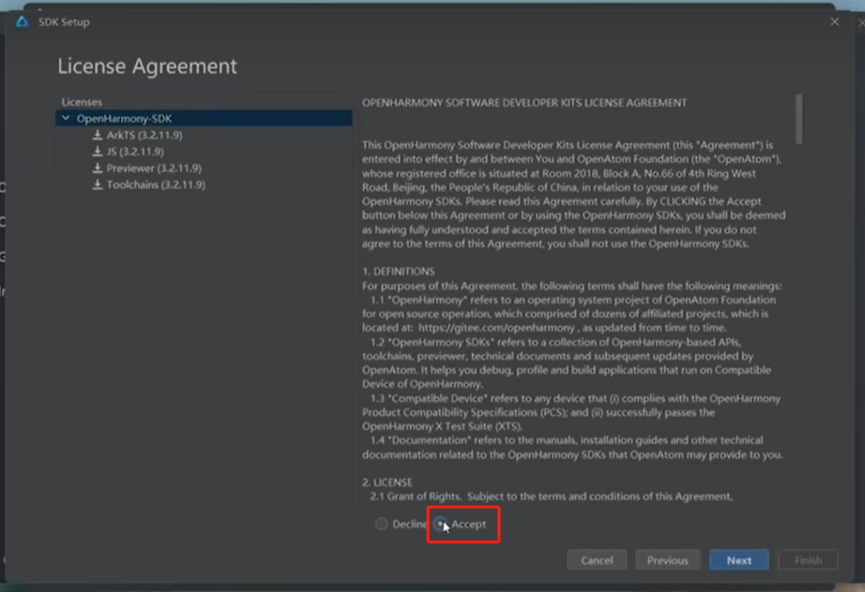
Task: Select JS (3.2.11.9) entry
Action: click(135, 151)
